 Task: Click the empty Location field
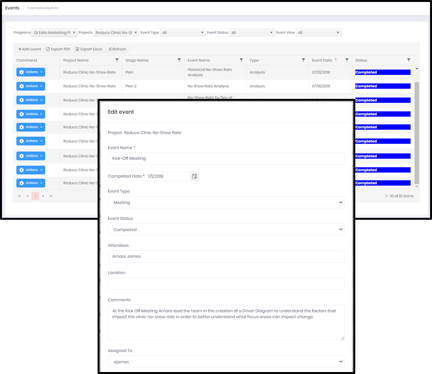[x=226, y=284]
